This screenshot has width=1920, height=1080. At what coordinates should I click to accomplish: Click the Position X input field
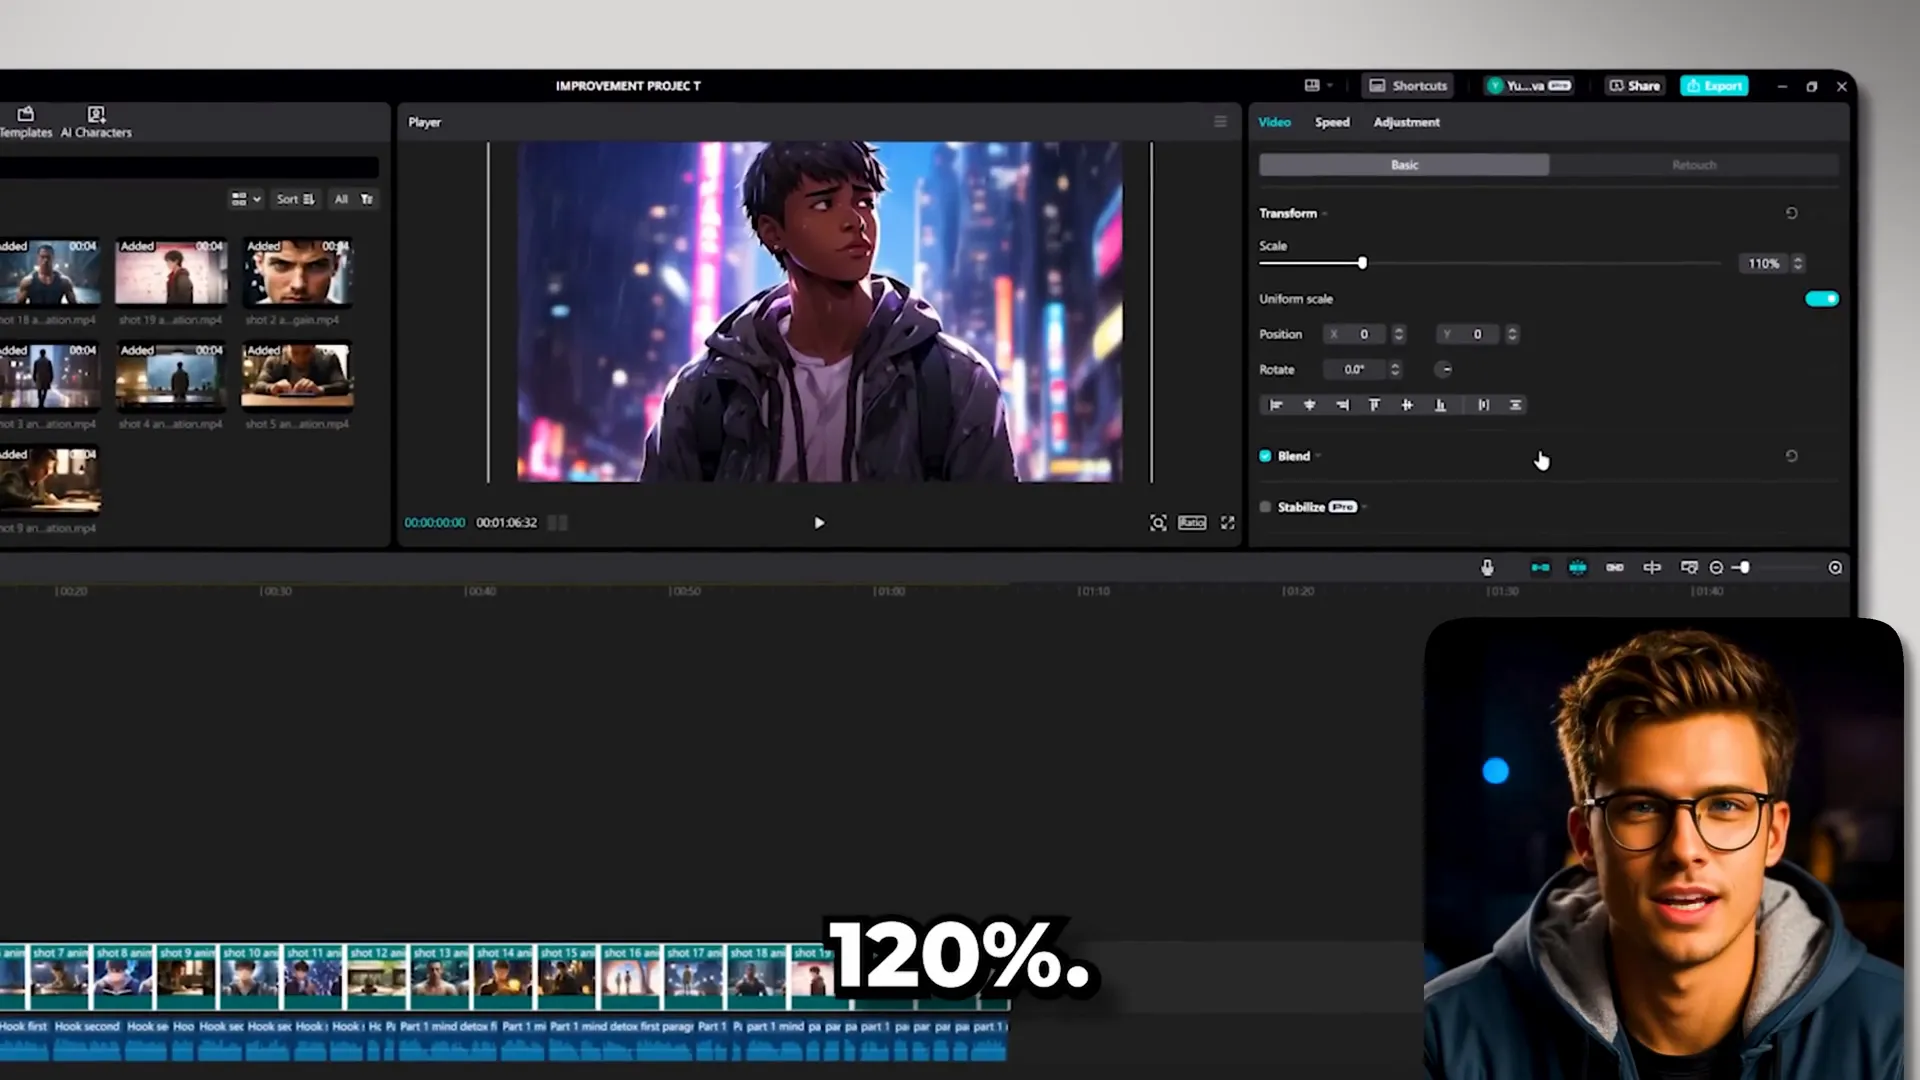click(1356, 334)
